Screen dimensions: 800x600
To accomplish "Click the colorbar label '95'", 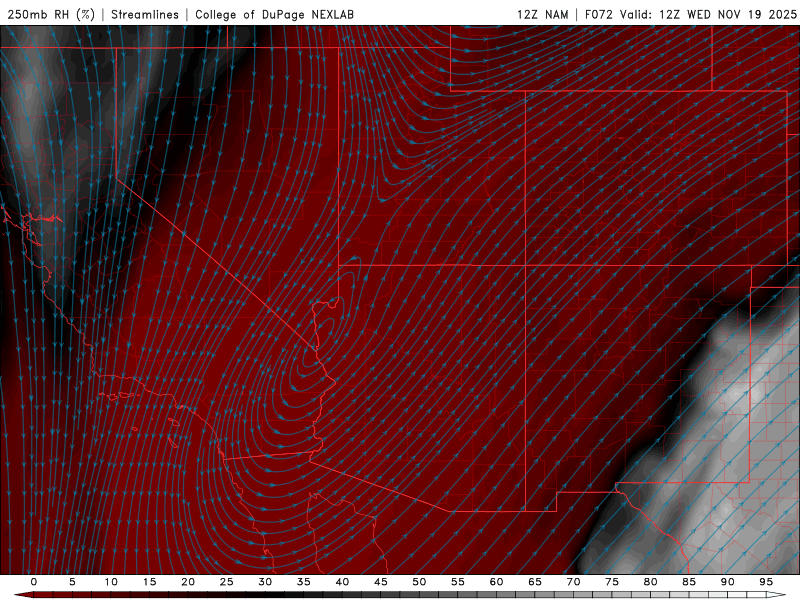I will coord(766,582).
